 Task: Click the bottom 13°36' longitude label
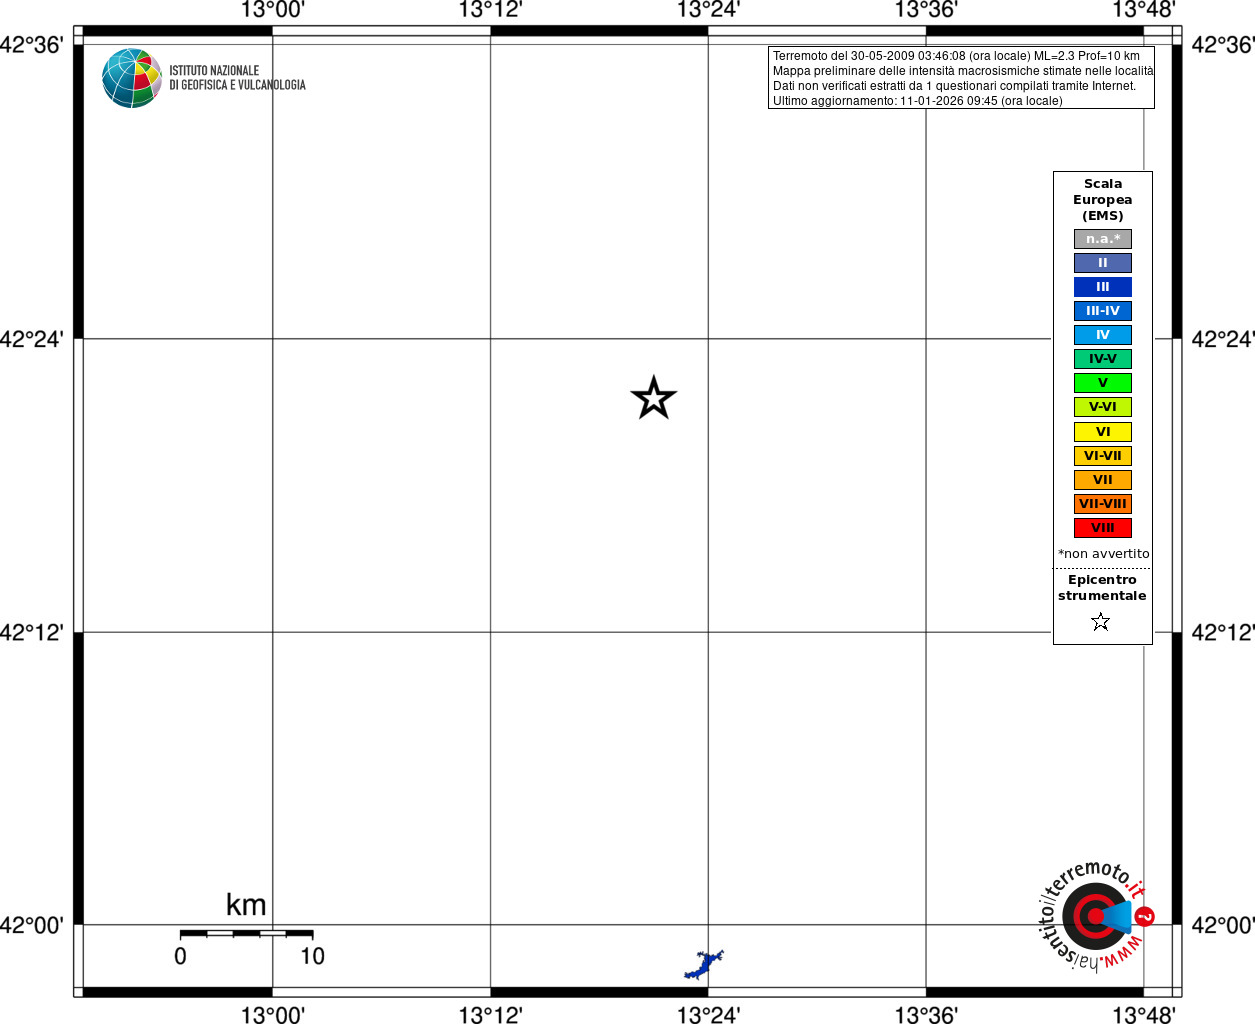[x=926, y=1015]
